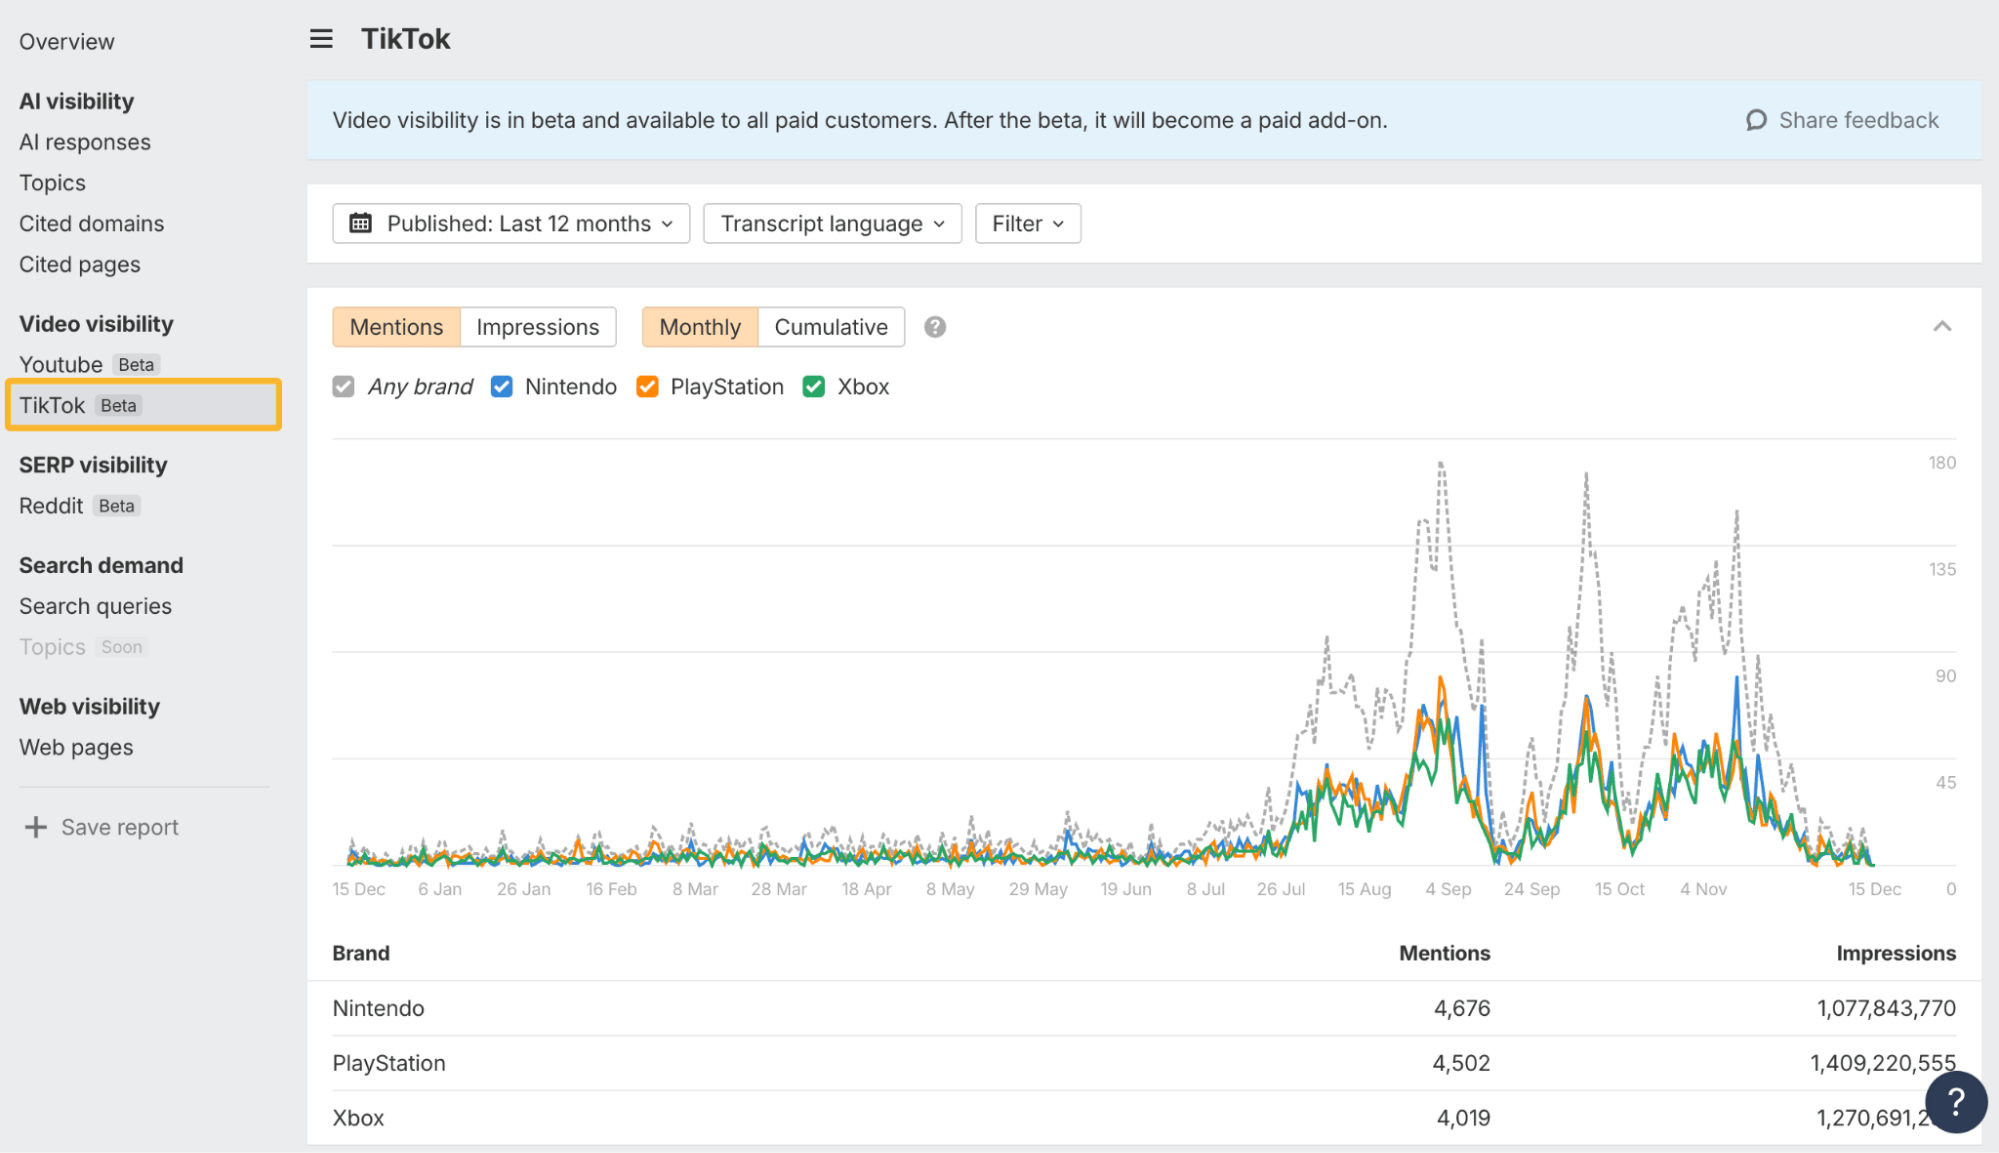
Task: Go to Youtube Beta in sidebar
Action: [62, 364]
